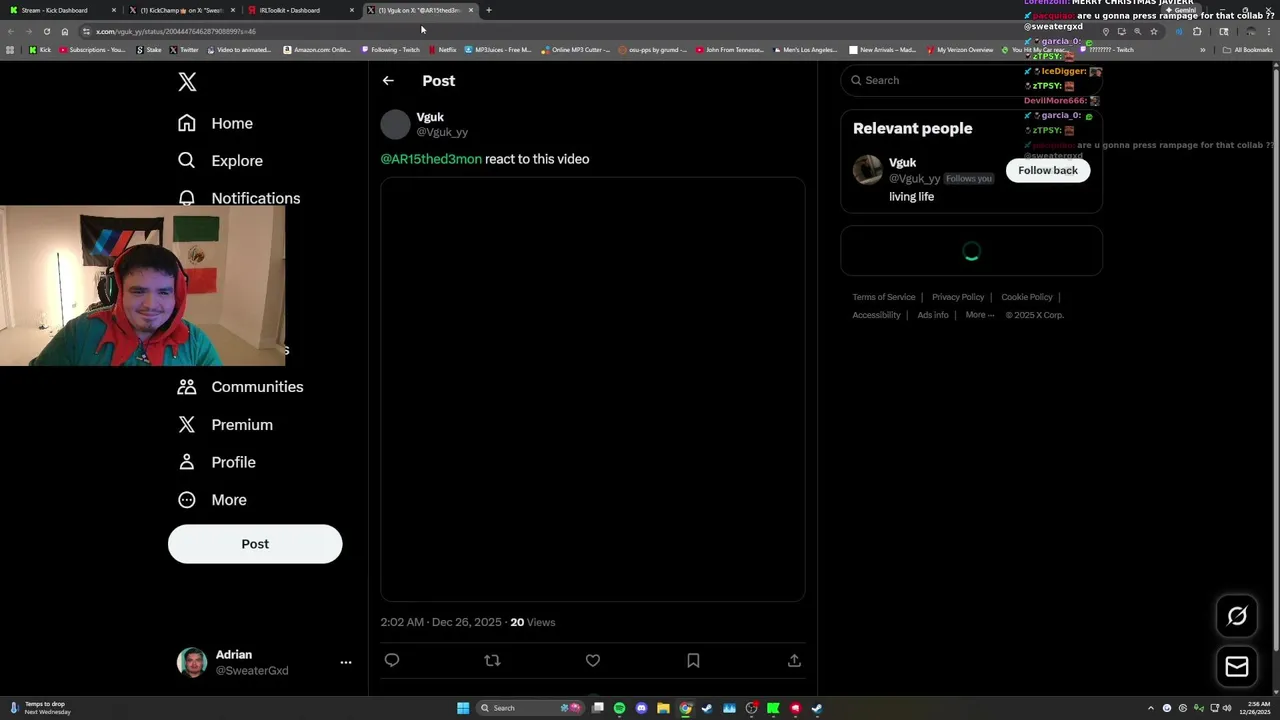1280x720 pixels.
Task: Open the Messages envelope button
Action: point(1237,666)
